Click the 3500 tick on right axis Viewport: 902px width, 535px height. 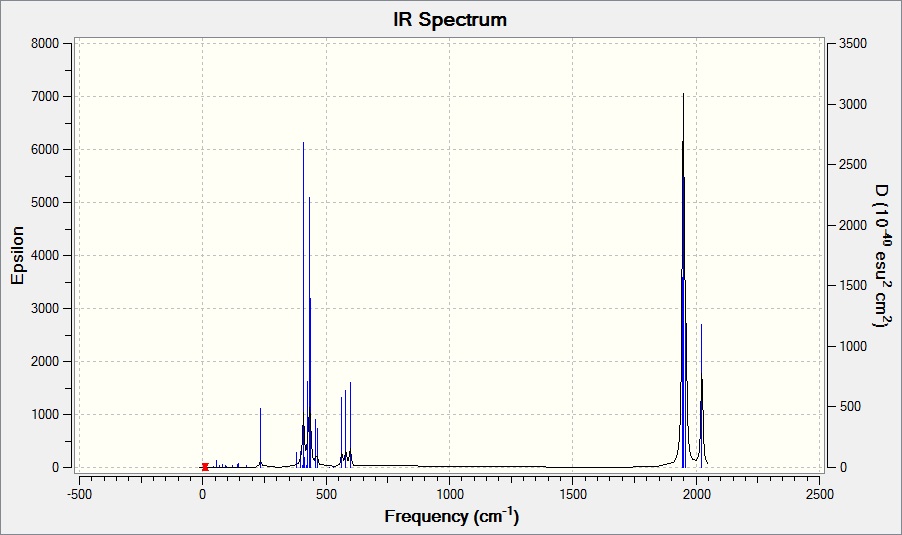pyautogui.click(x=853, y=44)
